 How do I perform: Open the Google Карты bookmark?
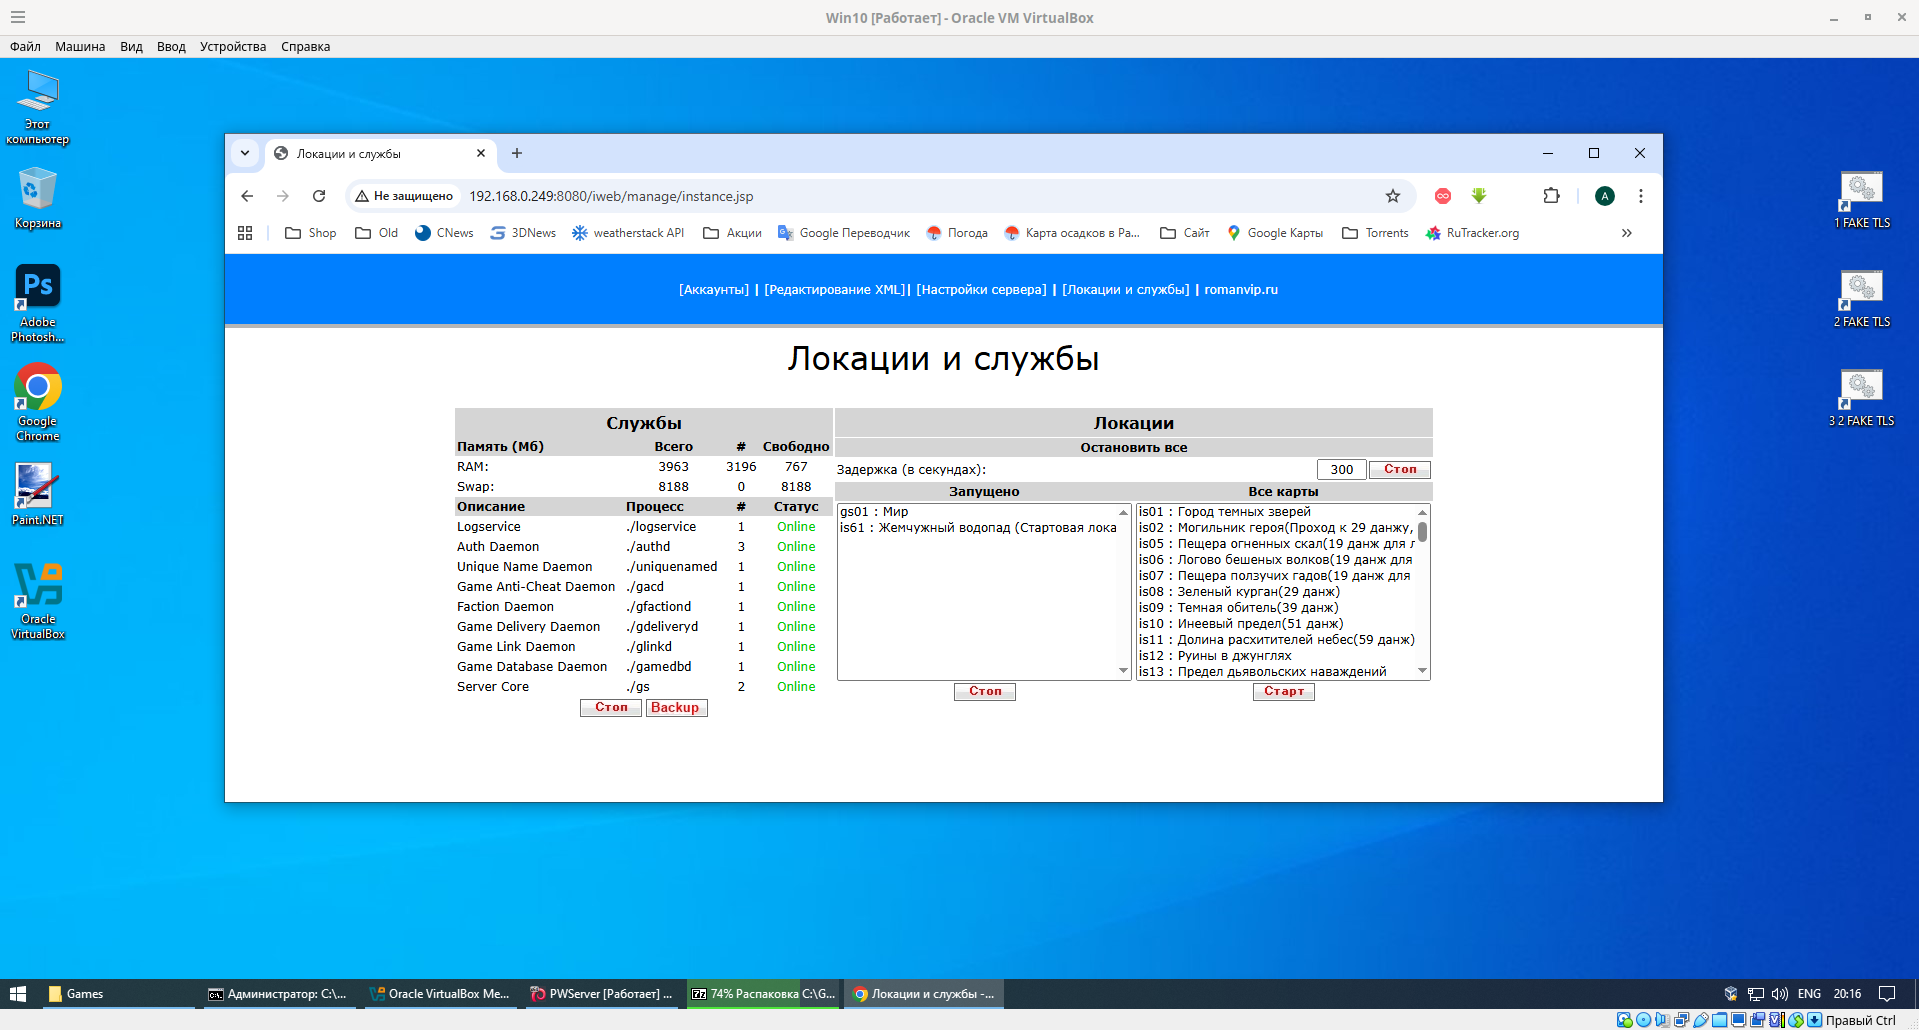click(1275, 232)
